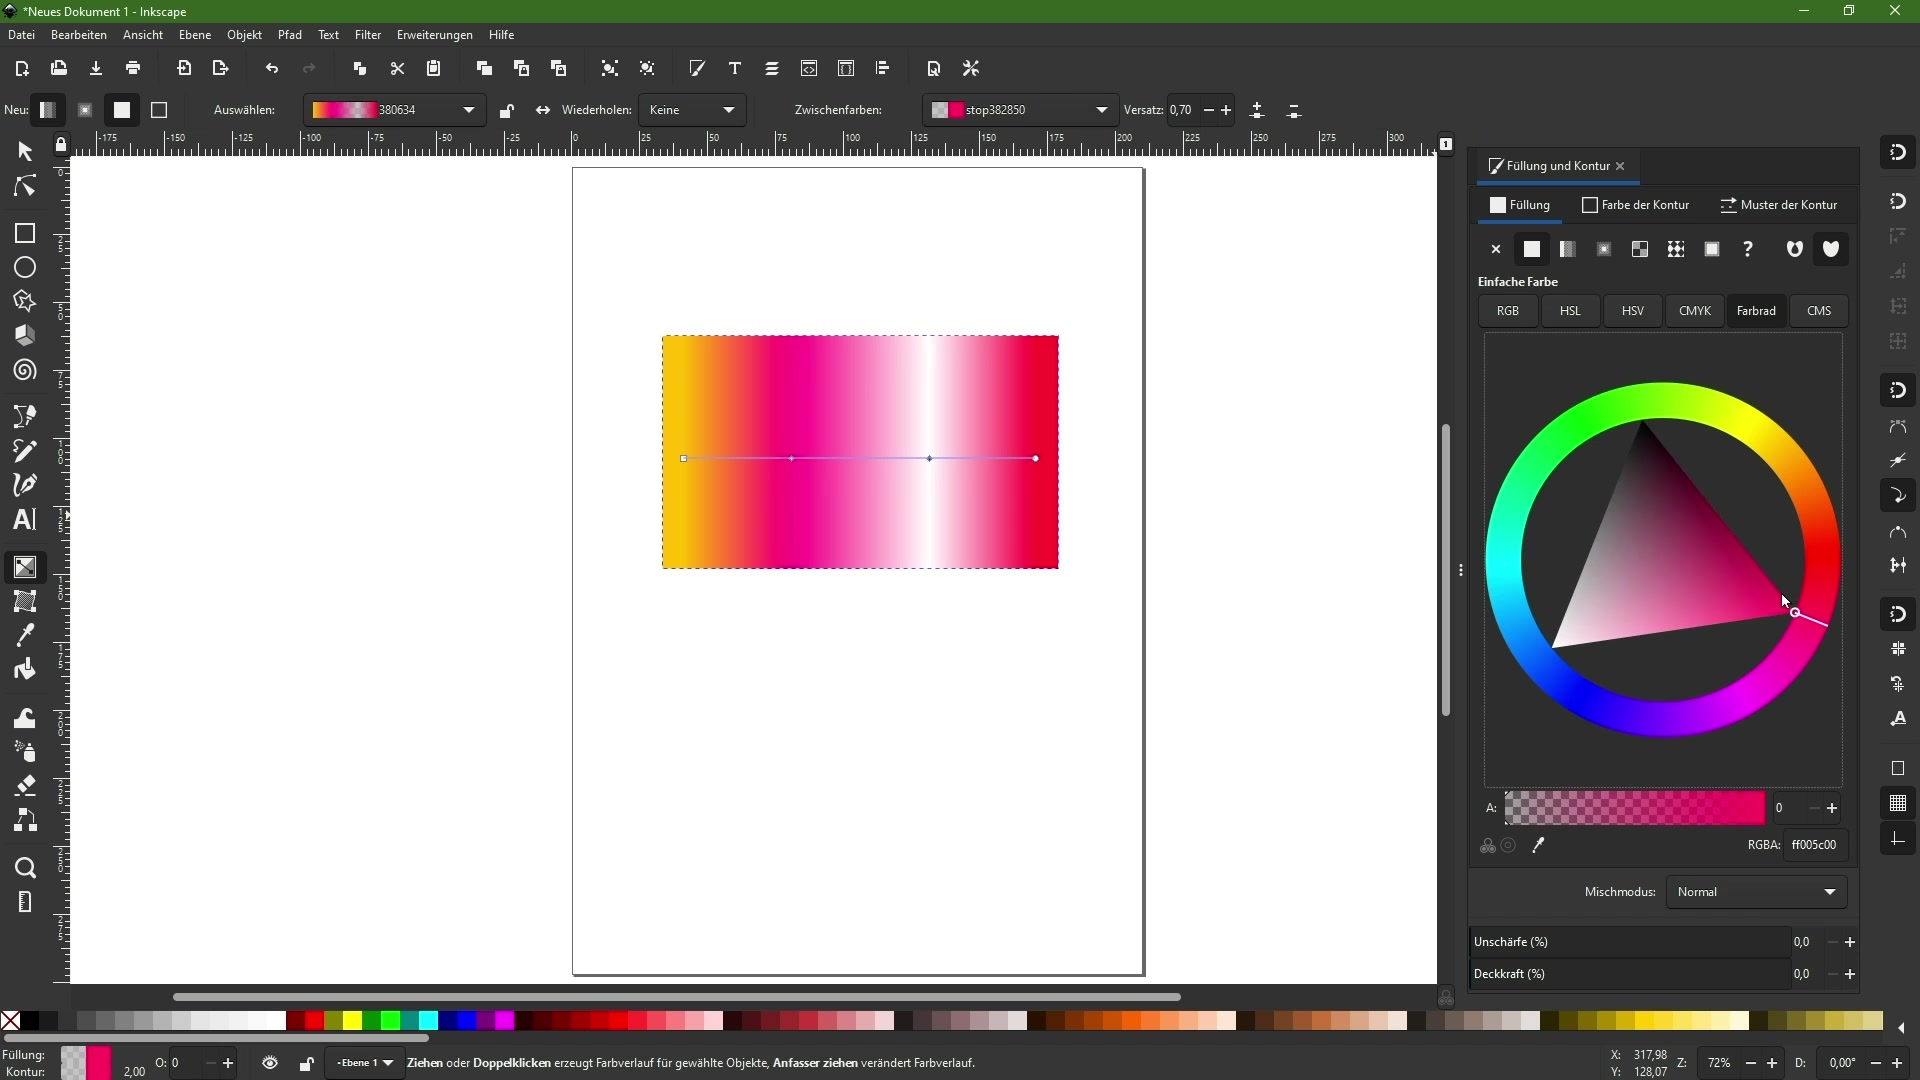
Task: Activate the Zoom tool
Action: pyautogui.click(x=25, y=868)
